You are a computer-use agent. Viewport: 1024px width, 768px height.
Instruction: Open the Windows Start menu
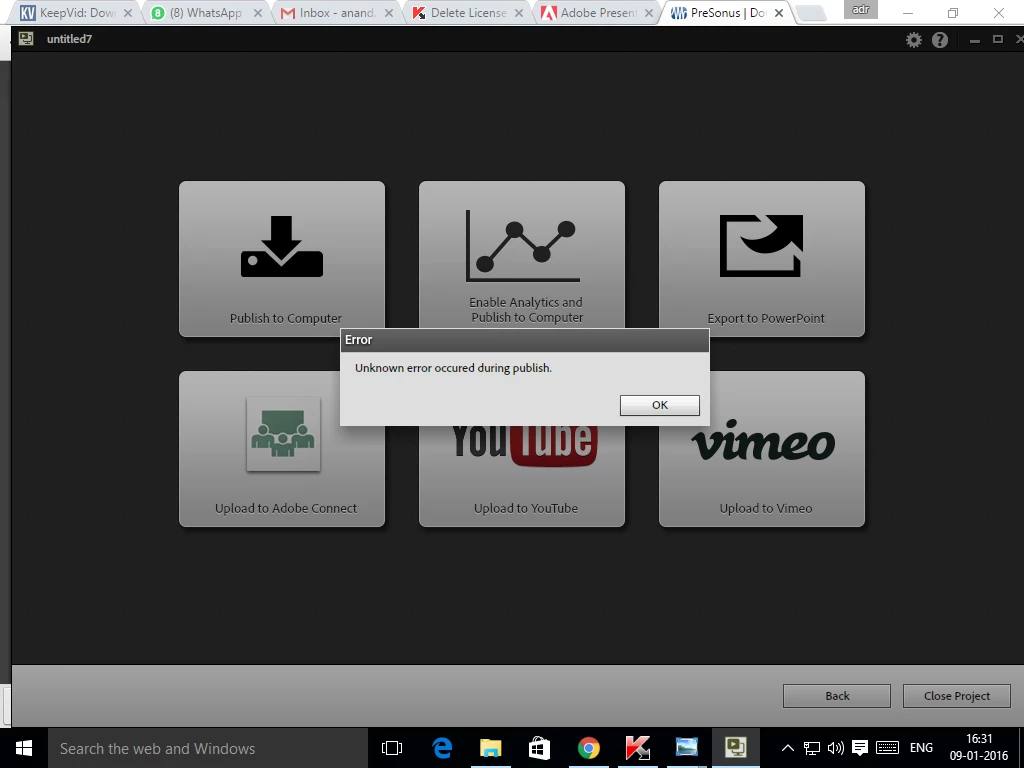pos(24,748)
